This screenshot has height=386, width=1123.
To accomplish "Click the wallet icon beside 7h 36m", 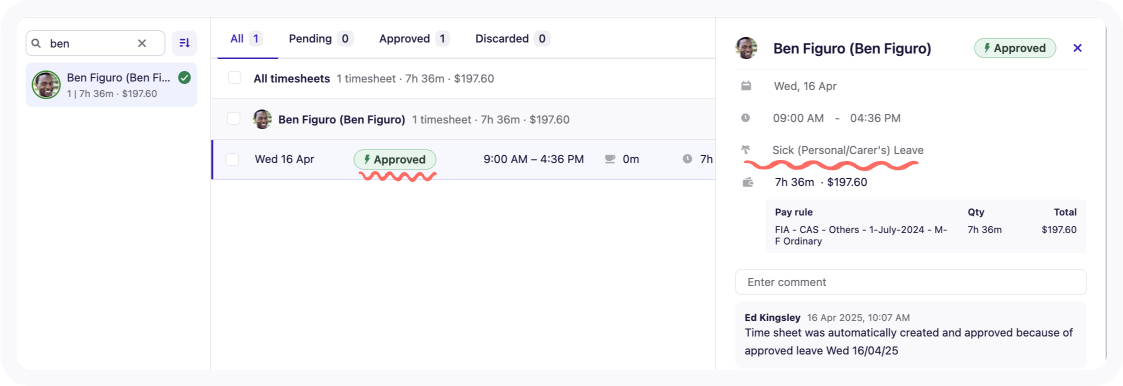I will point(748,182).
